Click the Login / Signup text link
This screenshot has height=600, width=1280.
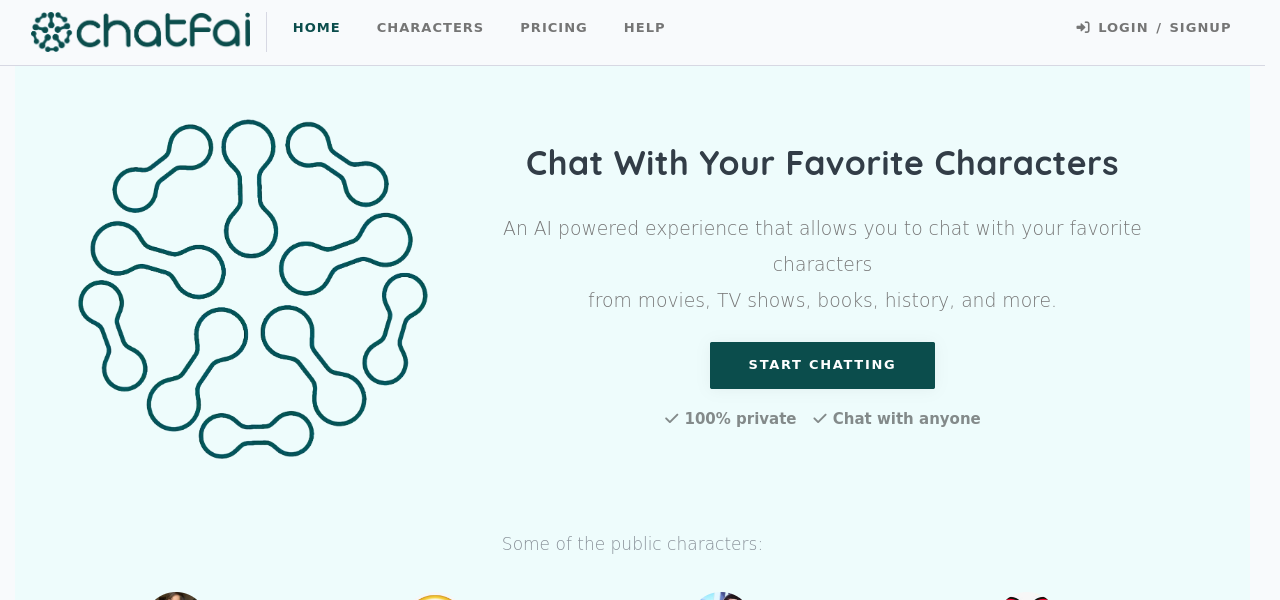(x=1164, y=28)
